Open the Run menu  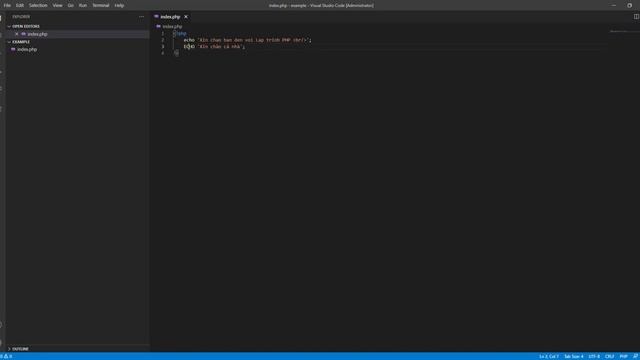click(83, 5)
